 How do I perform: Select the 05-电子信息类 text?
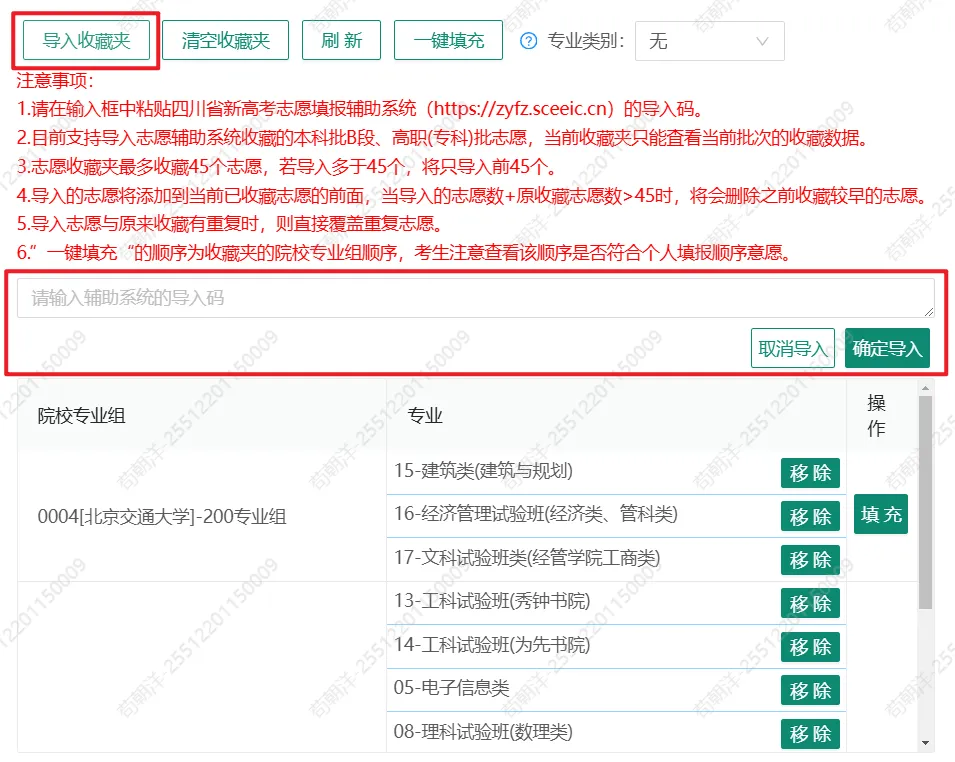point(451,688)
